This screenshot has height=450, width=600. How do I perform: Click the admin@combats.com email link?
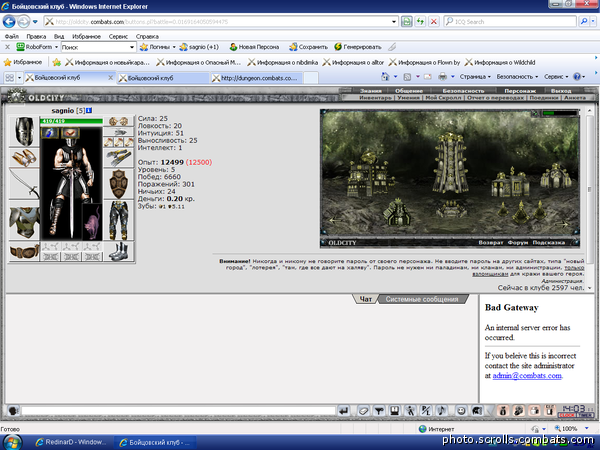(x=527, y=375)
